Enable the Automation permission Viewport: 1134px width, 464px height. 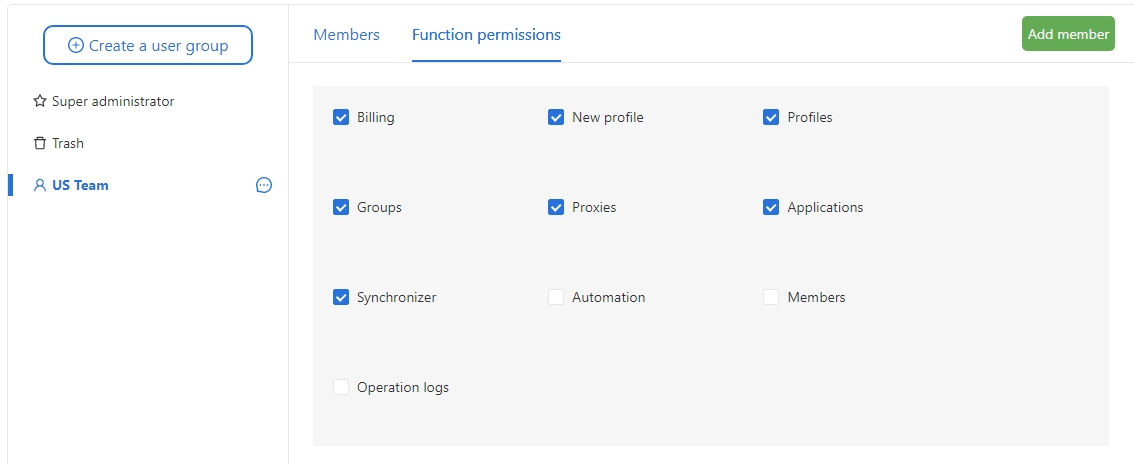coord(556,297)
